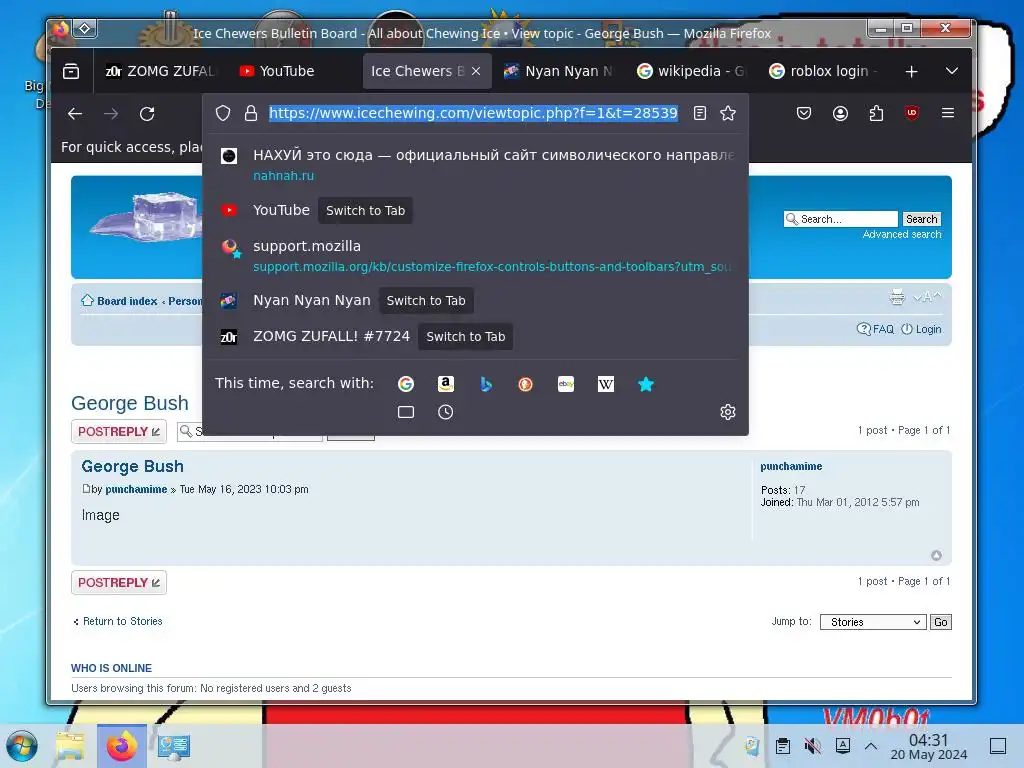The height and width of the screenshot is (768, 1024).
Task: Open George Bush post title link
Action: 133,466
